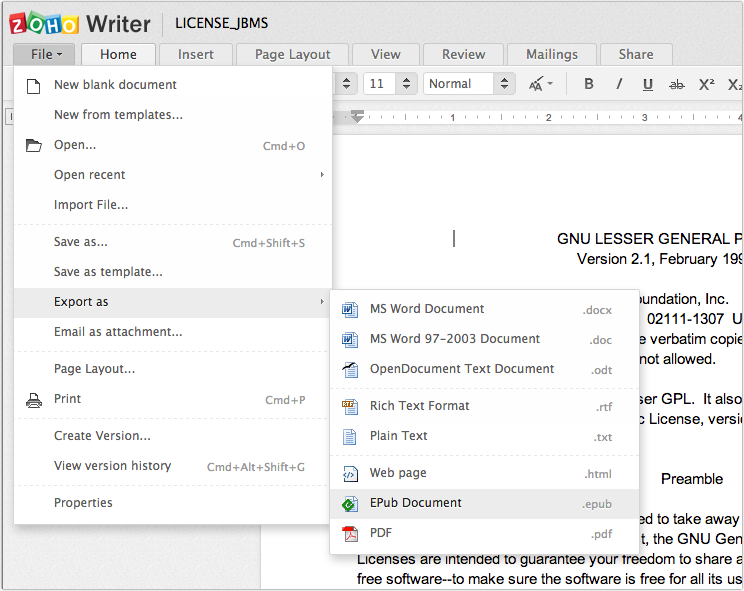Toggle Italic formatting
The image size is (744, 591).
(x=619, y=84)
